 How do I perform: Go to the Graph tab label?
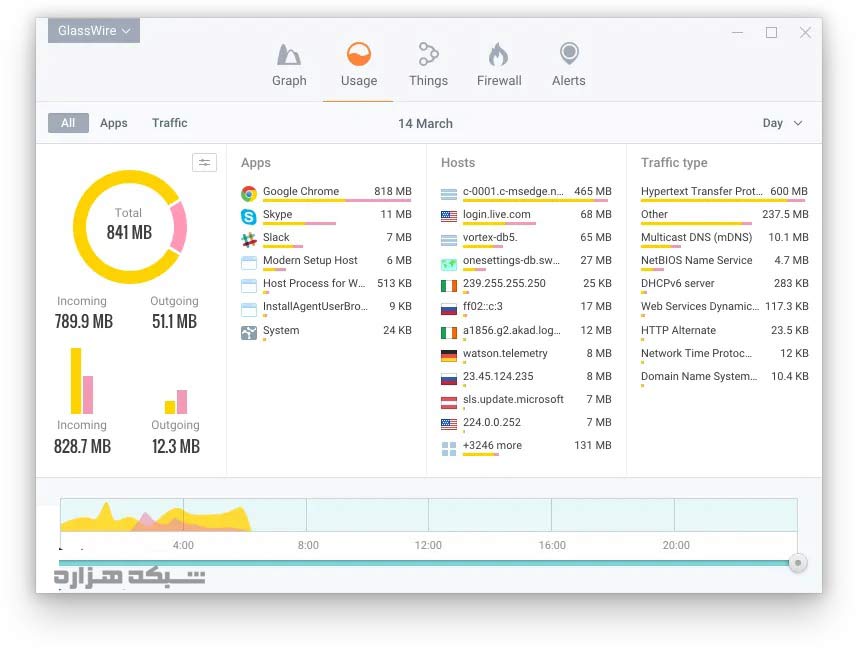pos(289,81)
